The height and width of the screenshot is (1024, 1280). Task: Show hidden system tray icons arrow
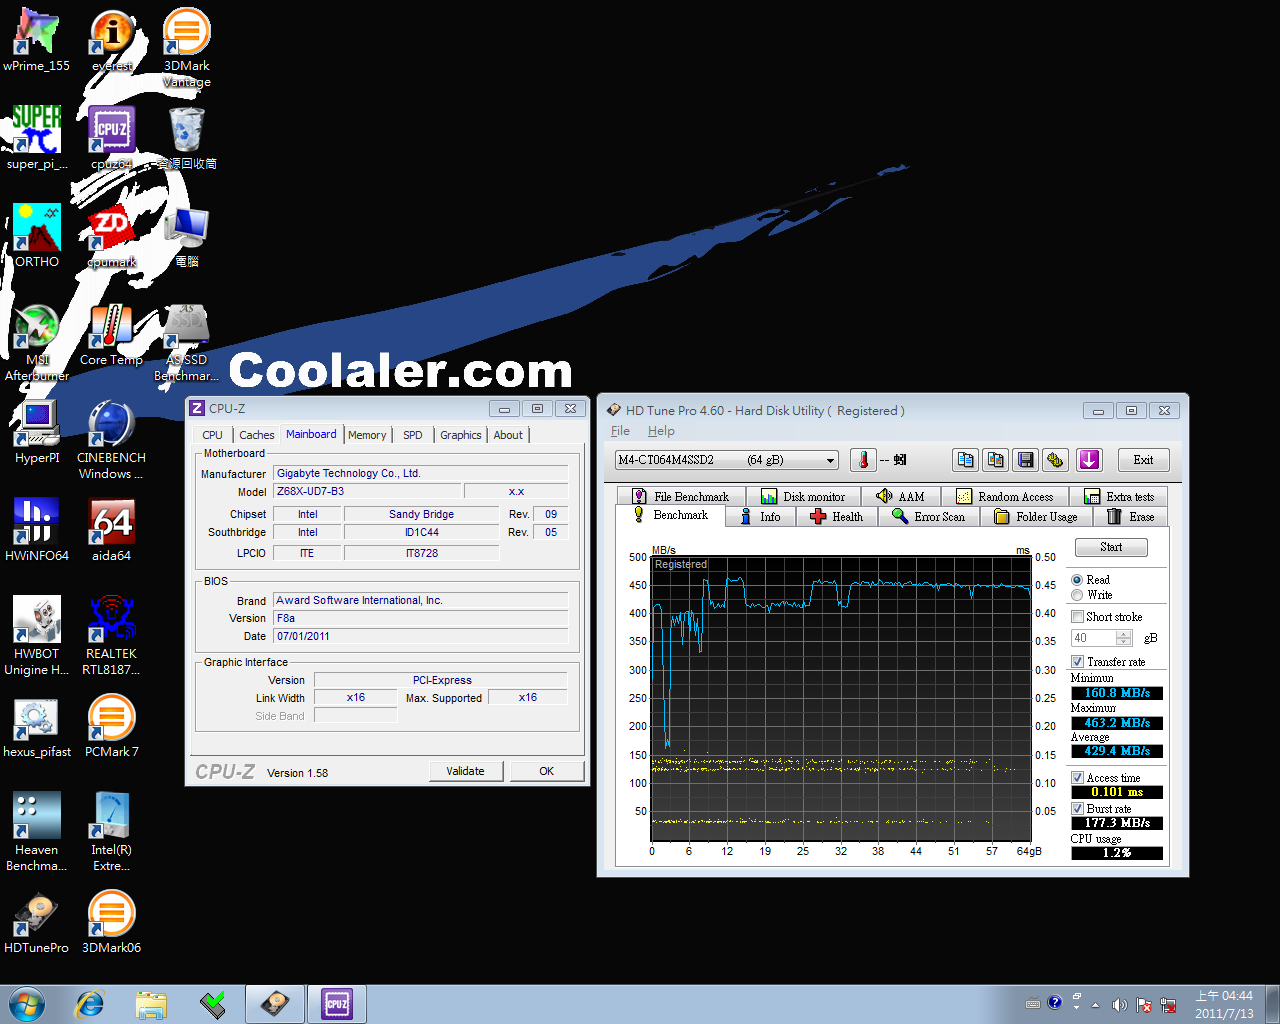(1095, 1005)
